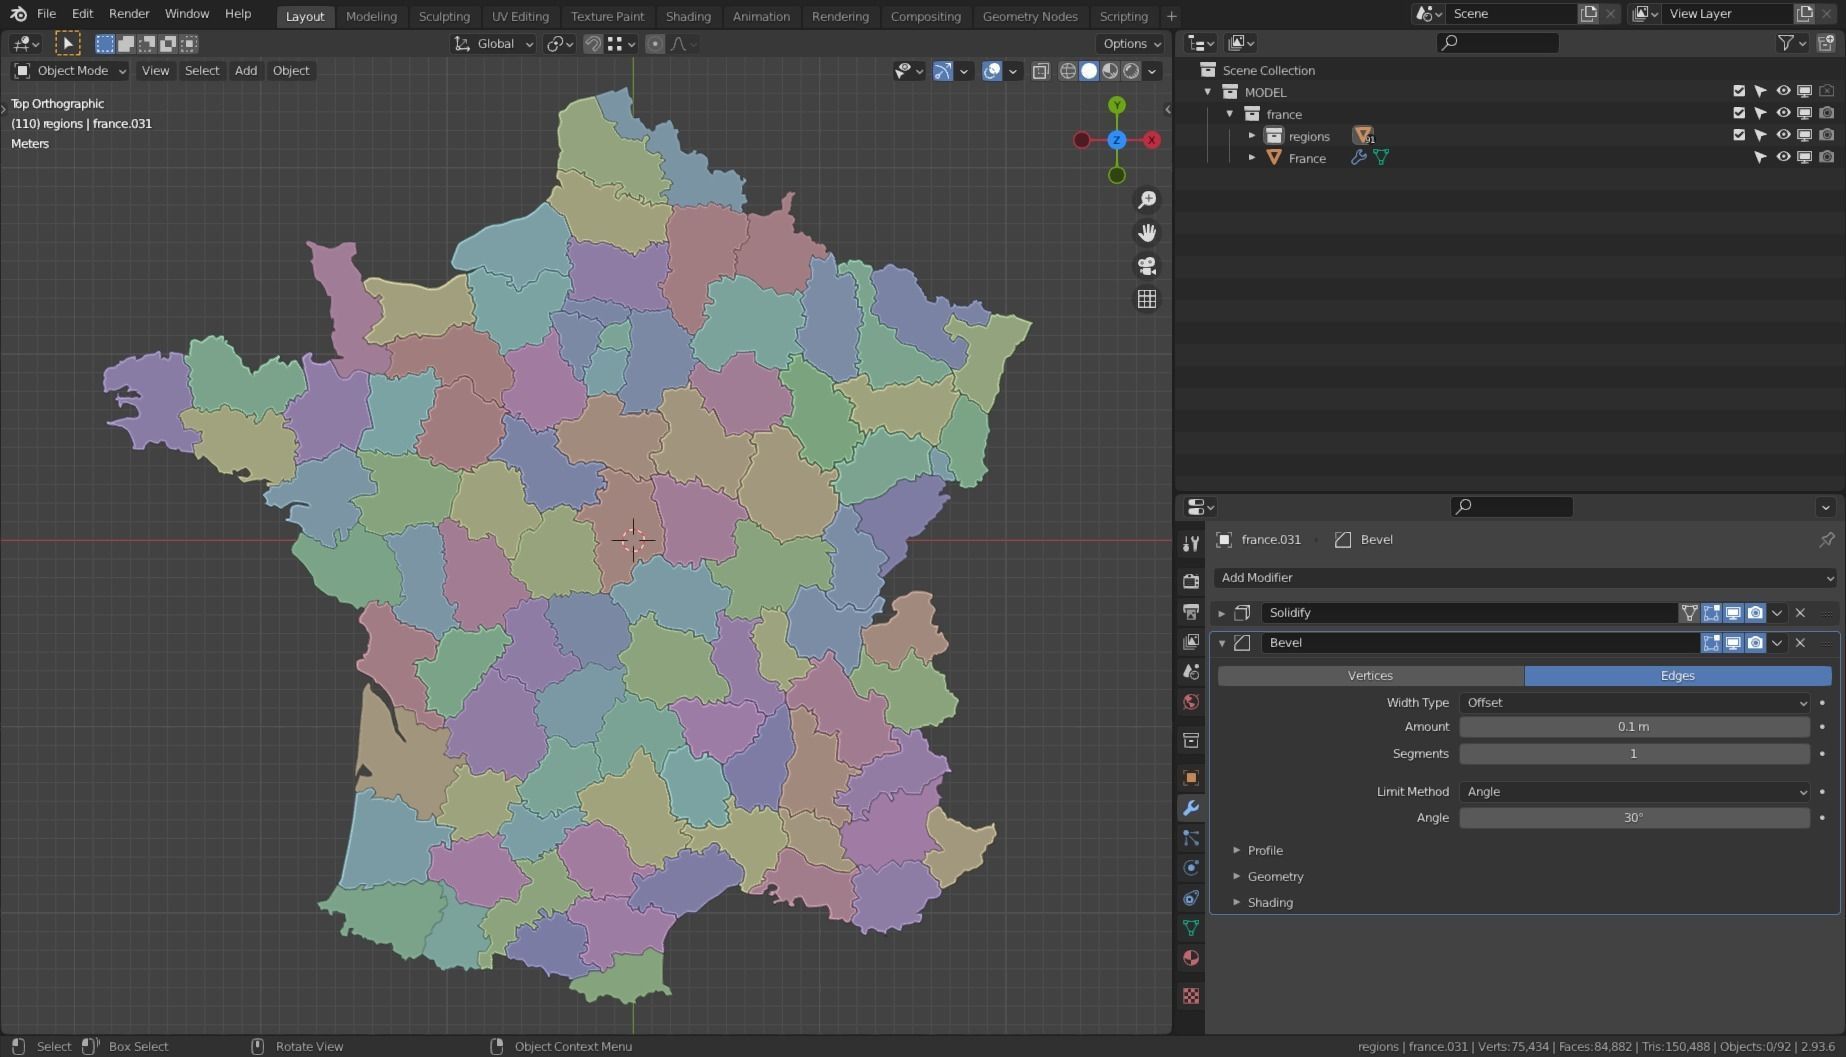
Task: Toggle the MODEL collection exclude checkbox
Action: coord(1739,91)
